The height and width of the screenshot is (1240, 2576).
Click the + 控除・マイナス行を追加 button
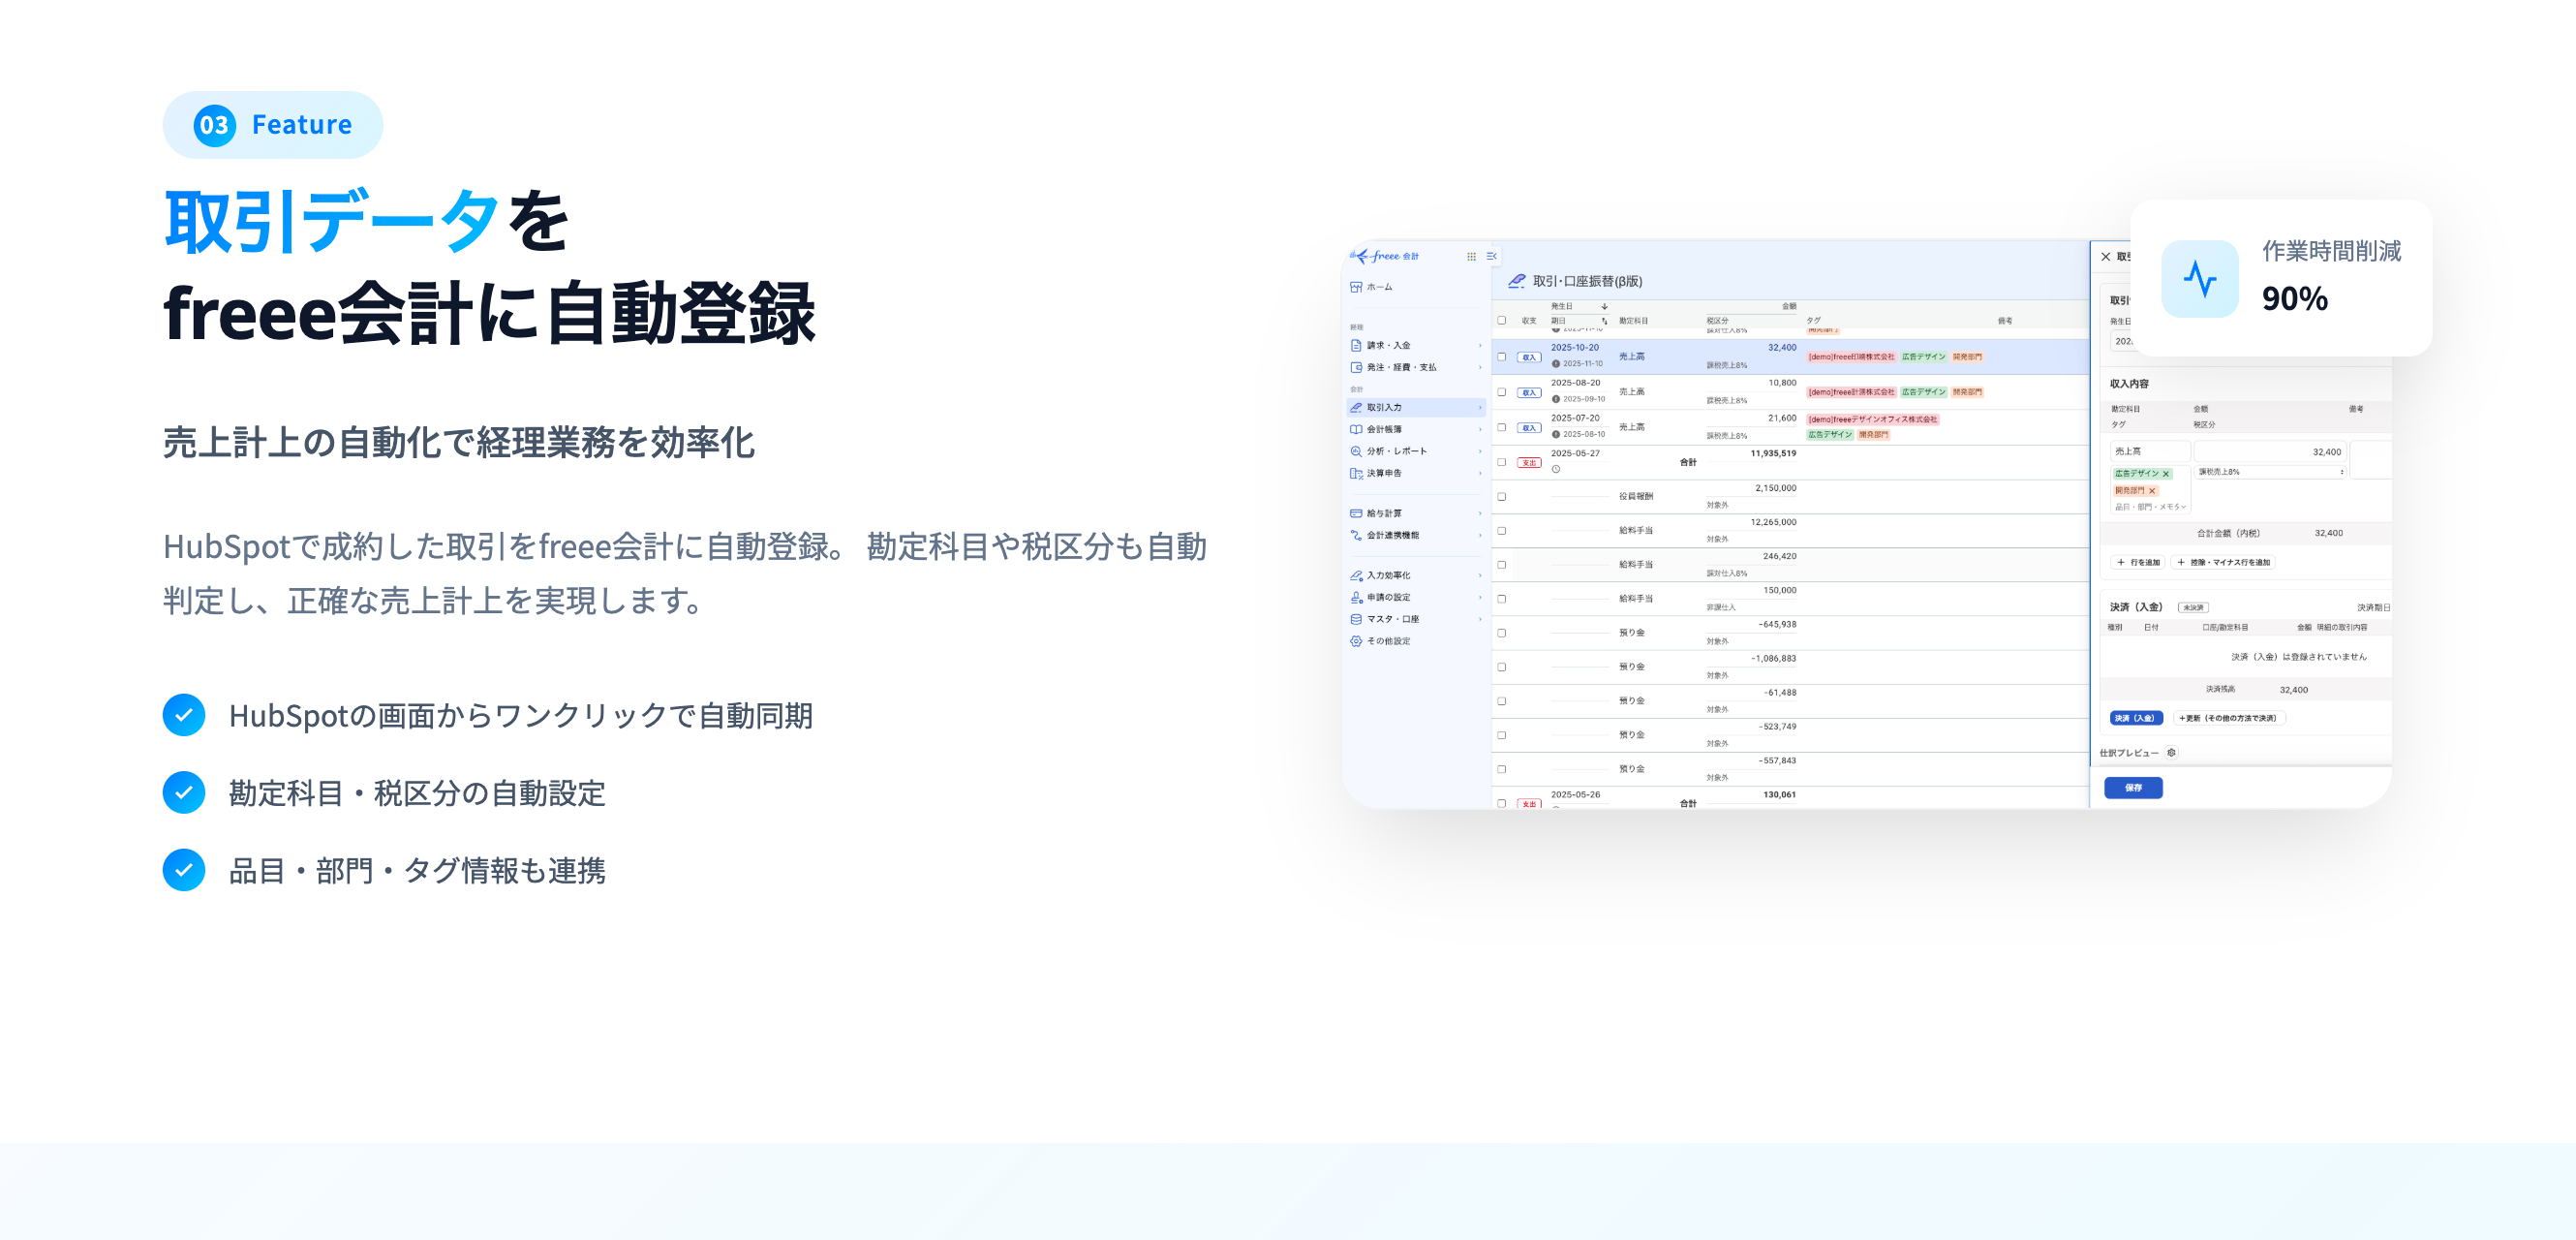pyautogui.click(x=2223, y=562)
